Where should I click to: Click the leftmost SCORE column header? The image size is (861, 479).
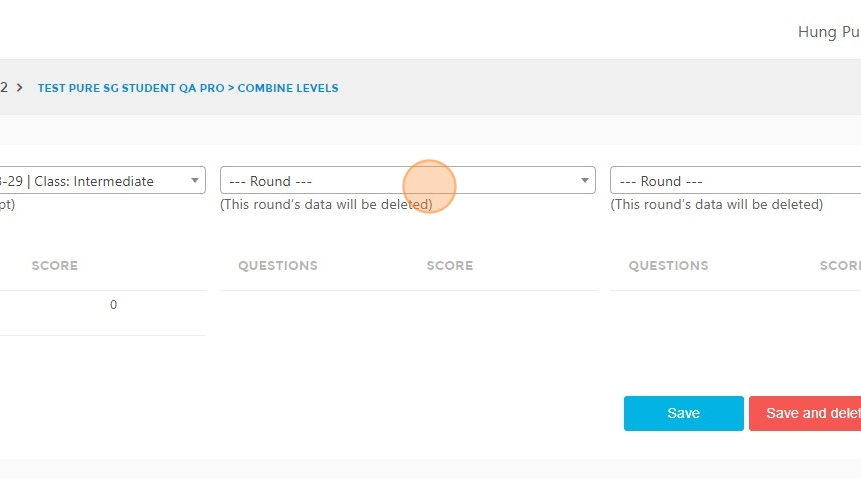pyautogui.click(x=54, y=266)
